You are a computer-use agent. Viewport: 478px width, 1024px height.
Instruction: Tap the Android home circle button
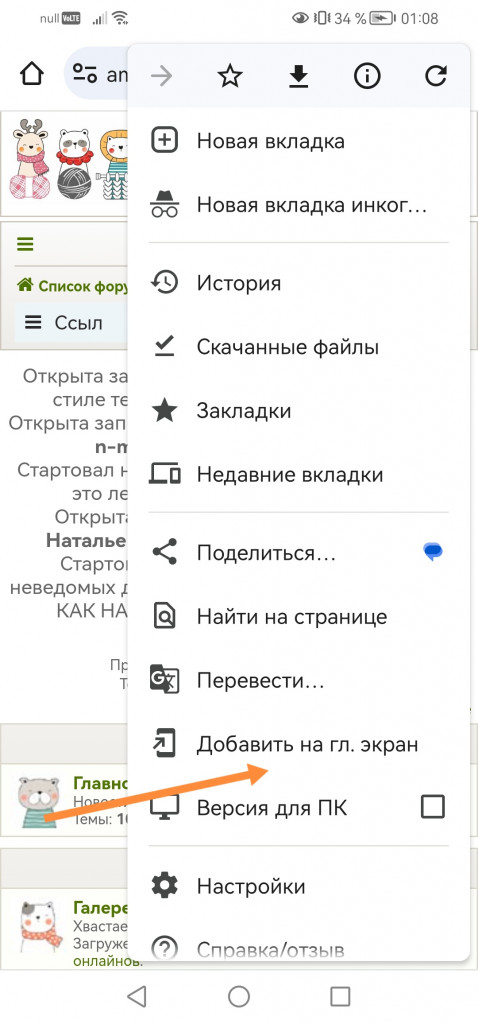point(239,996)
